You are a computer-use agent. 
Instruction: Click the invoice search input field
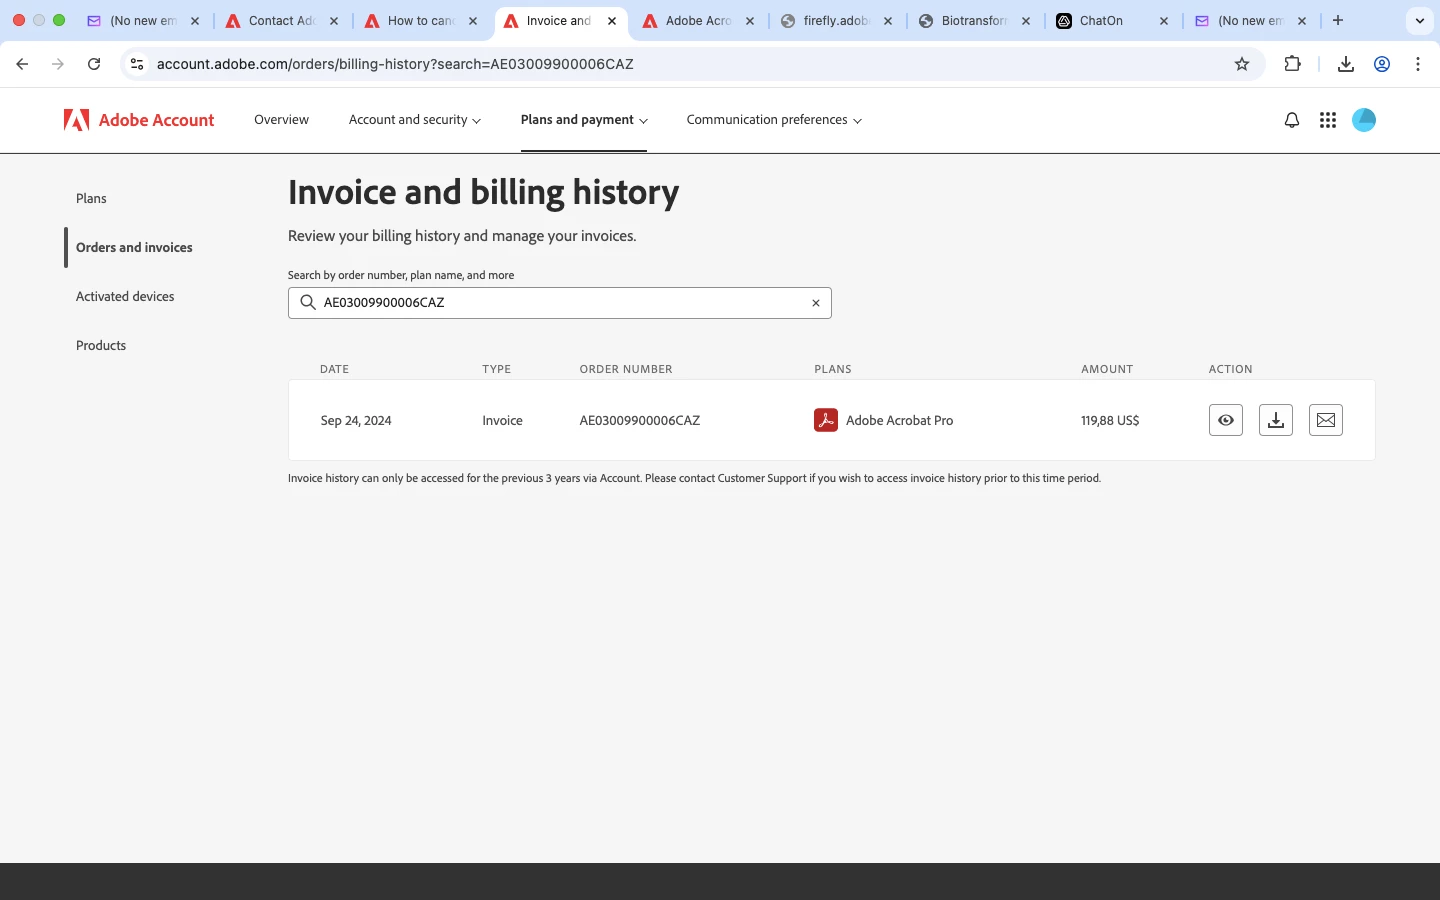coord(560,303)
